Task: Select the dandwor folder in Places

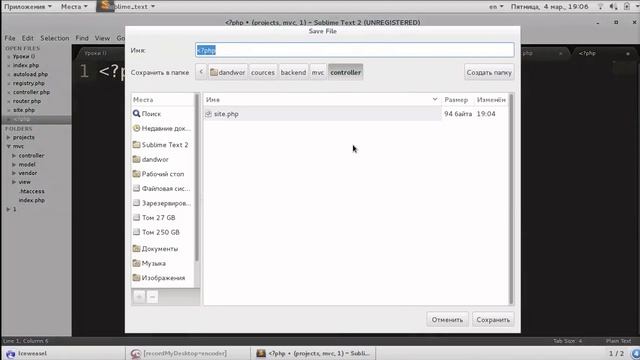Action: pos(151,159)
